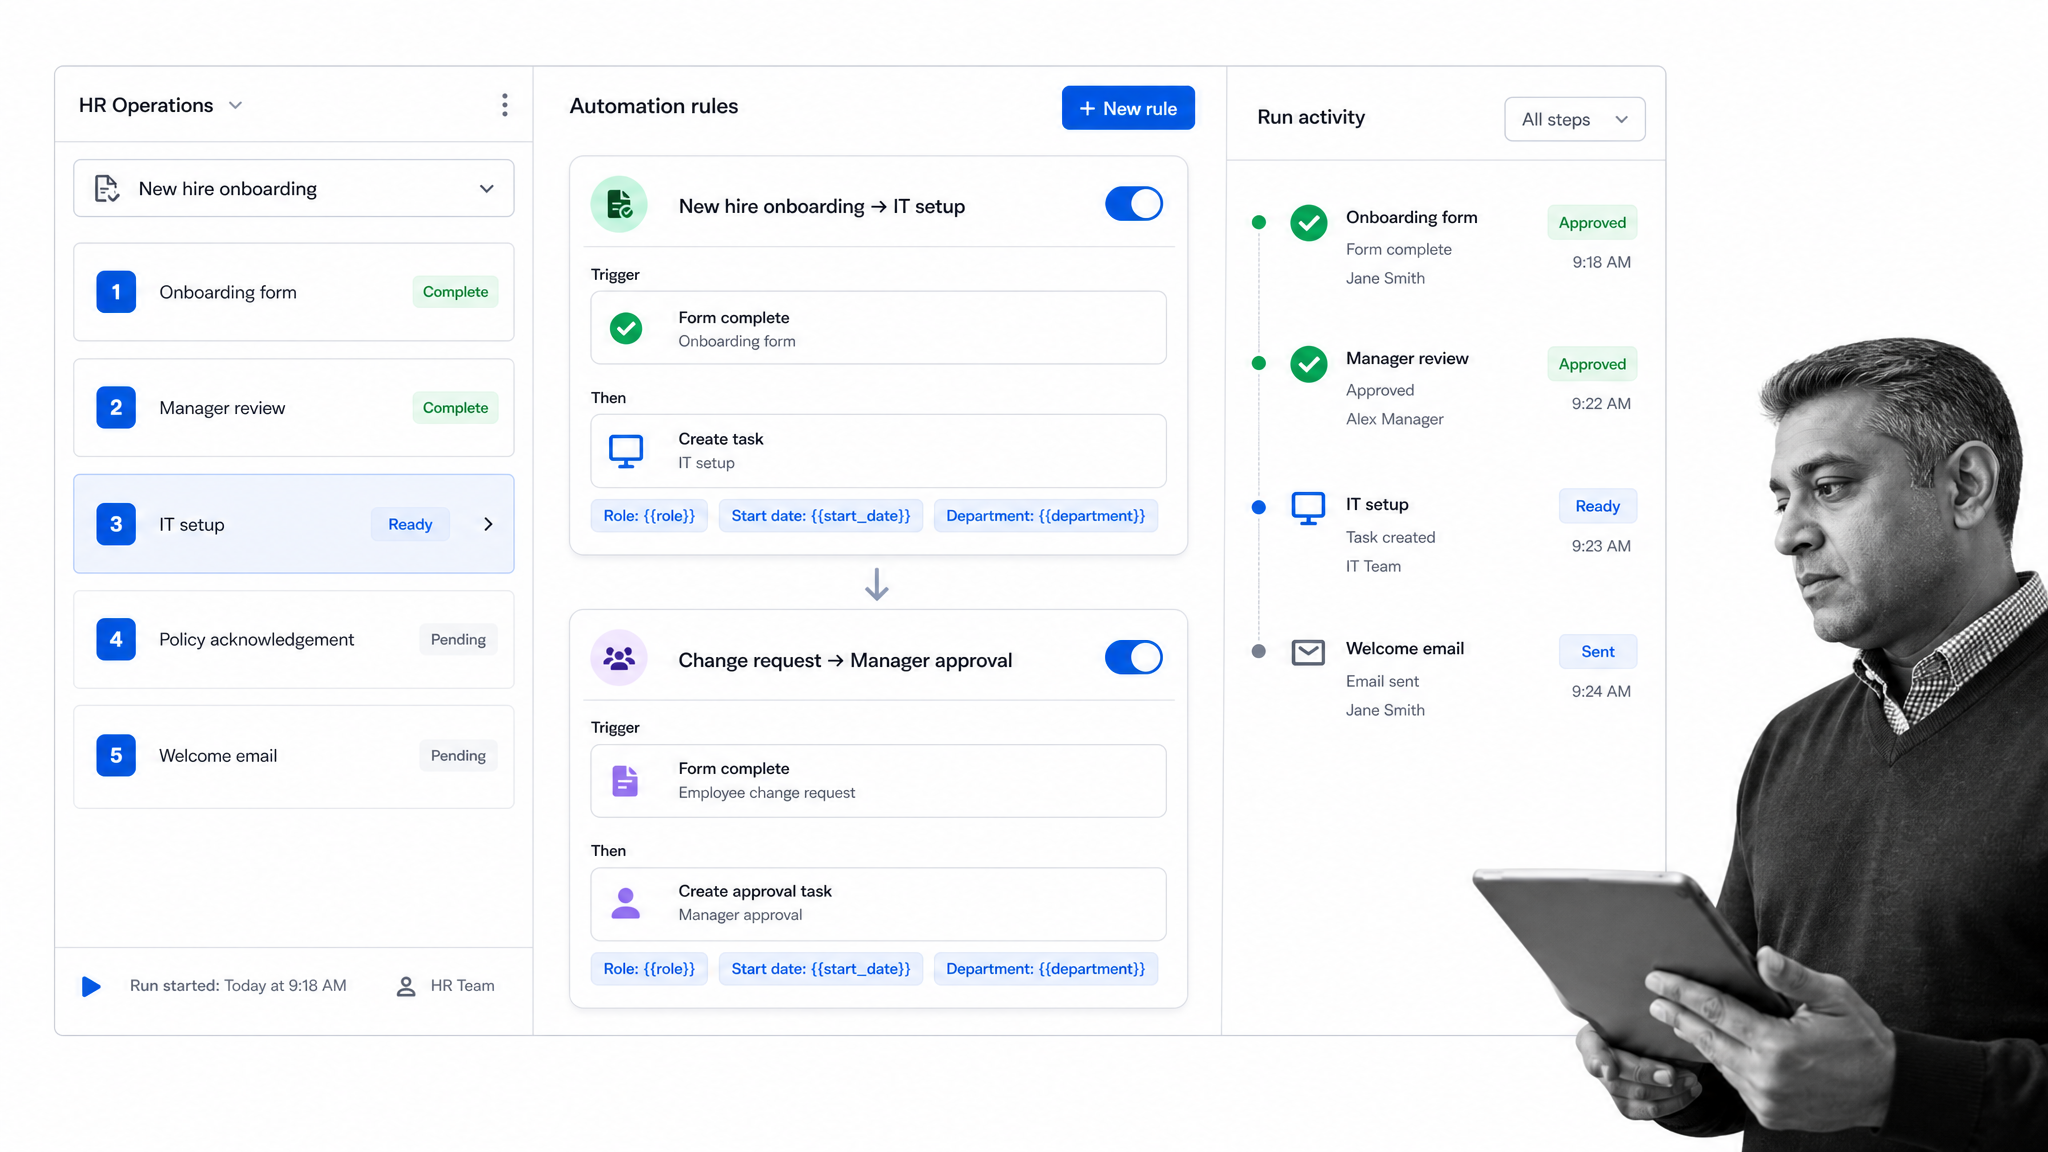Open Create approval task action card

878,904
